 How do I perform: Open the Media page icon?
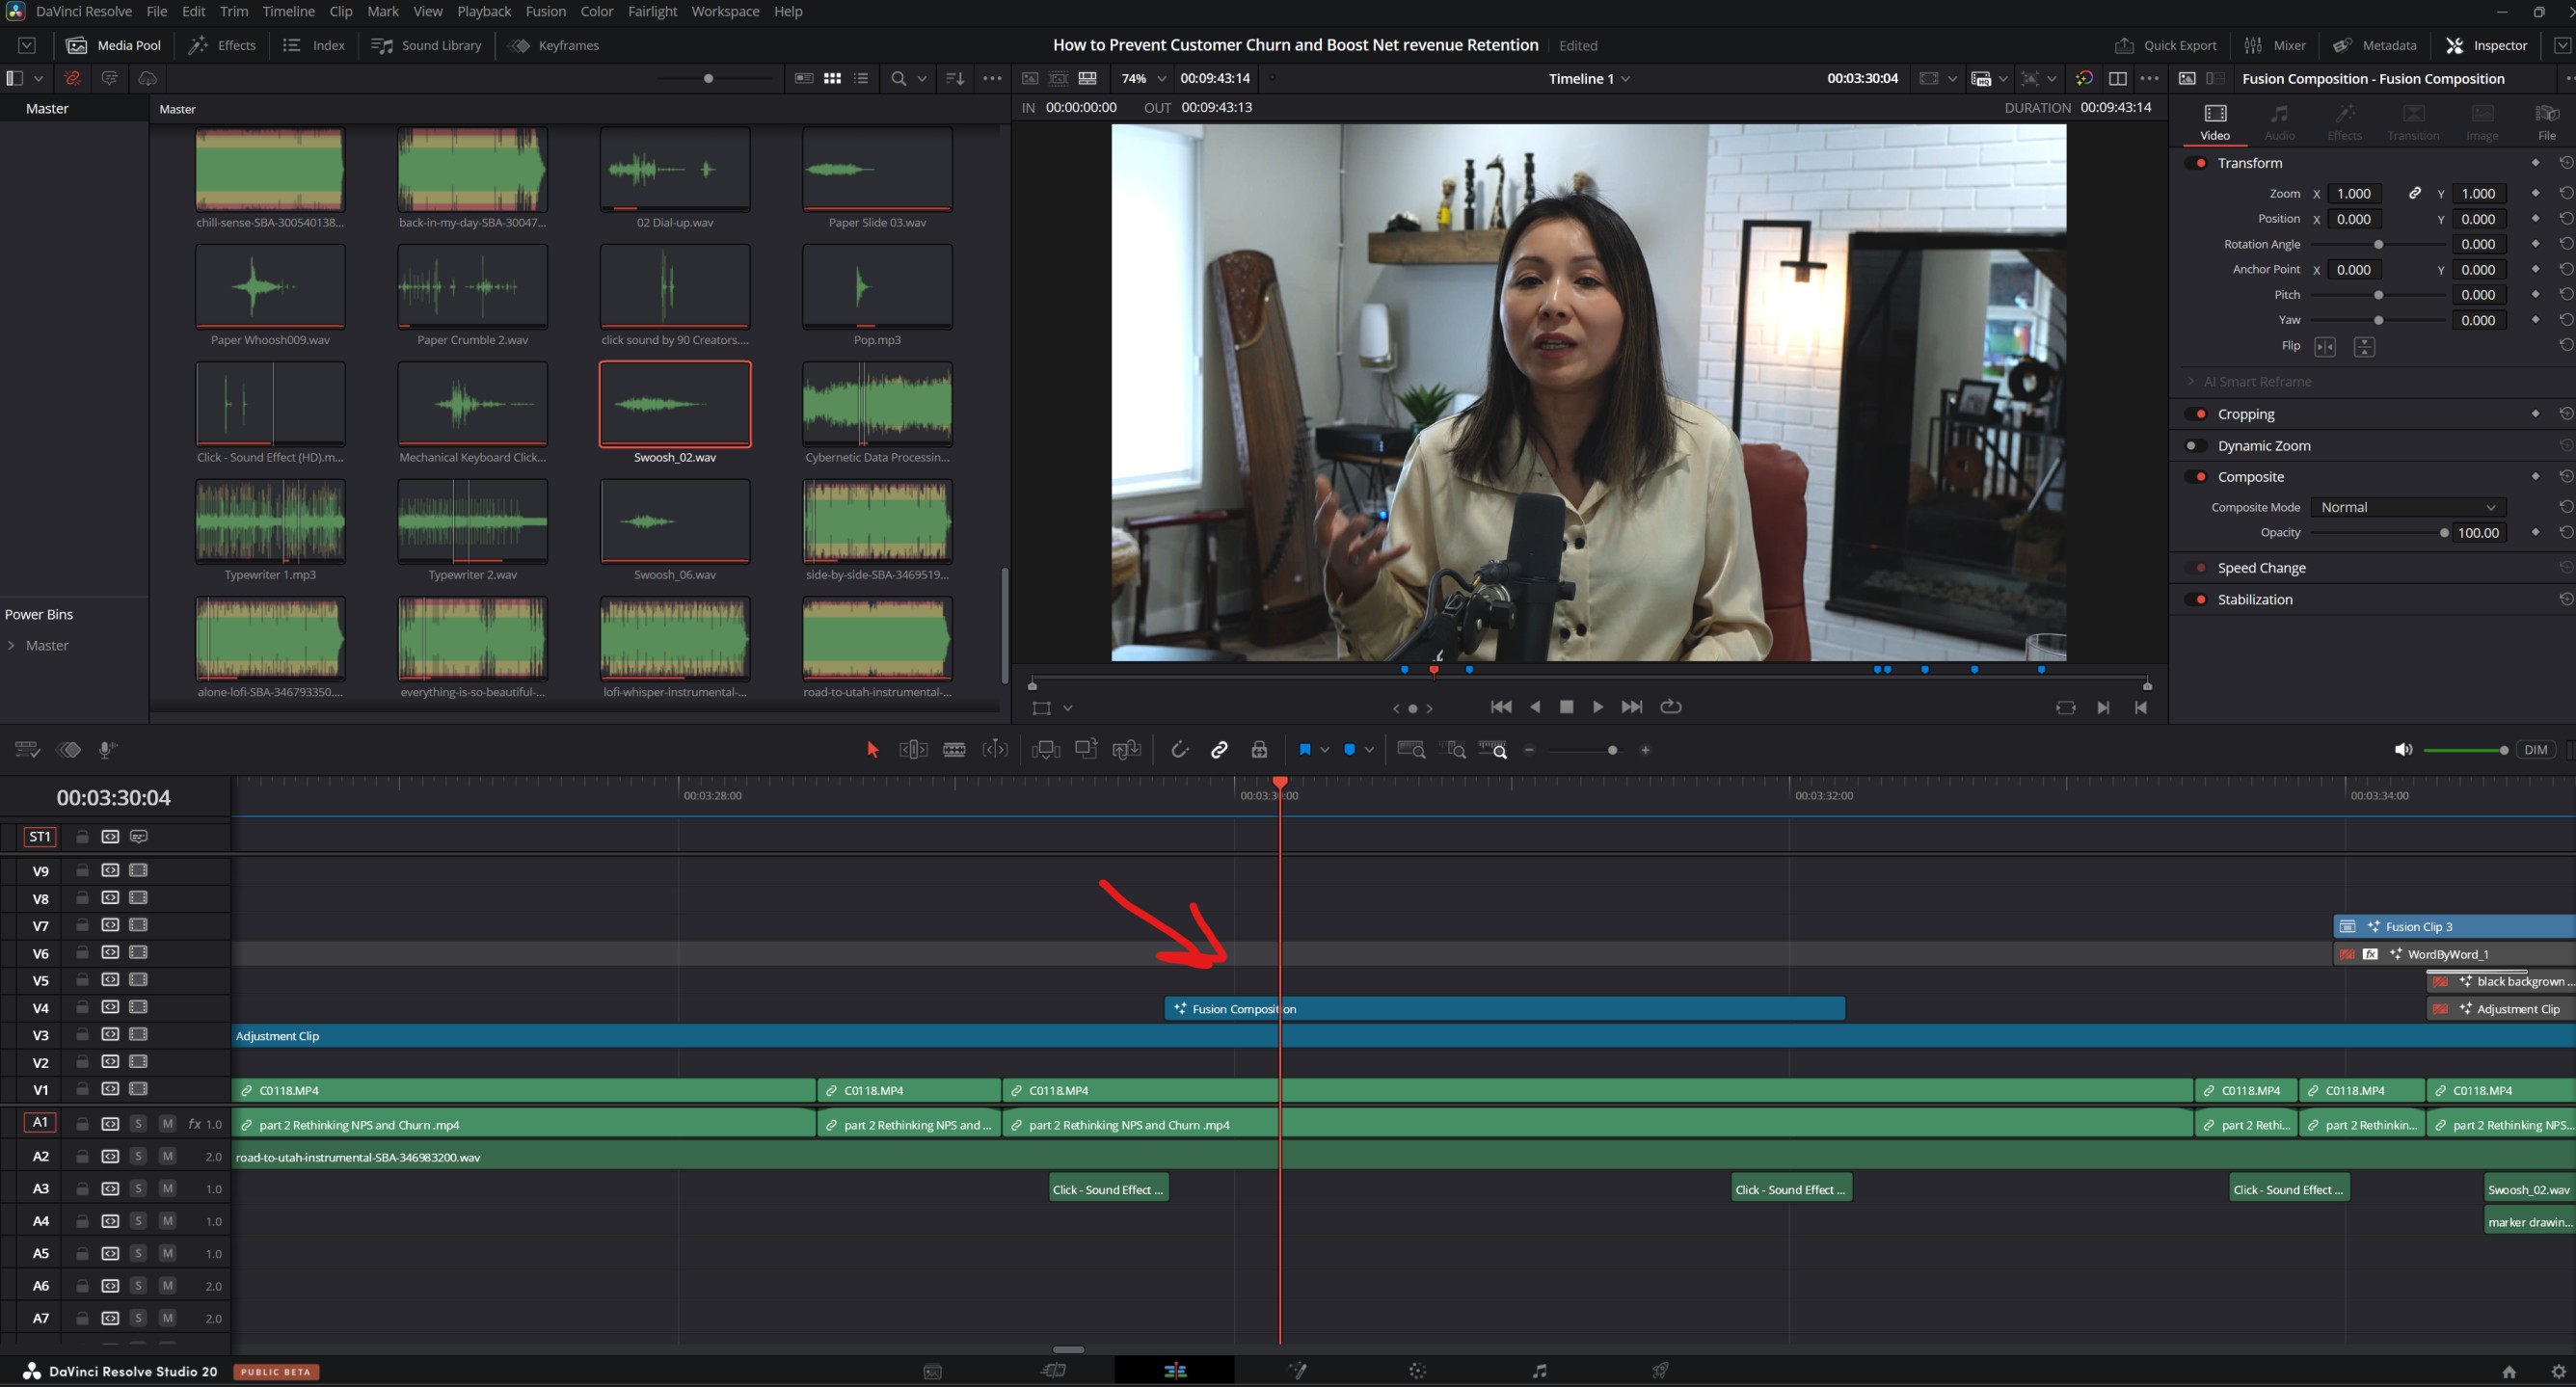click(x=932, y=1371)
